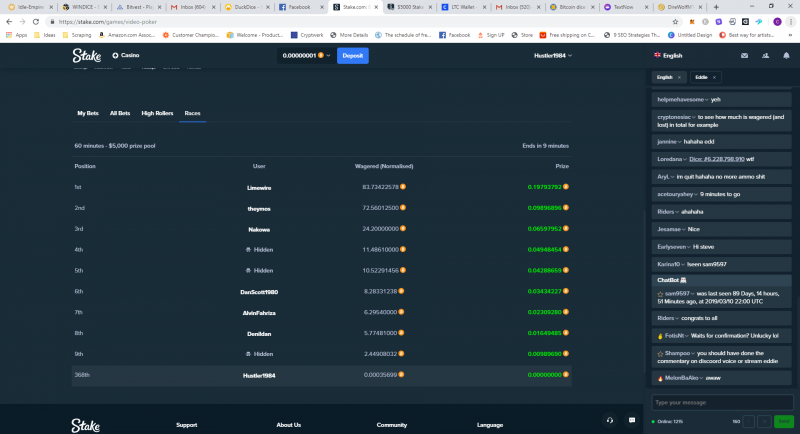Expand the English chat language selector
800x434 pixels.
668,56
